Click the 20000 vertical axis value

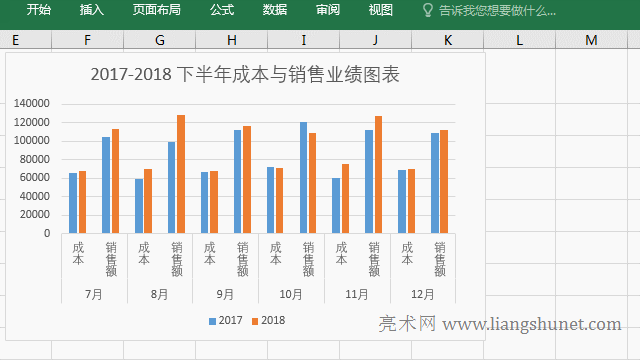point(35,215)
